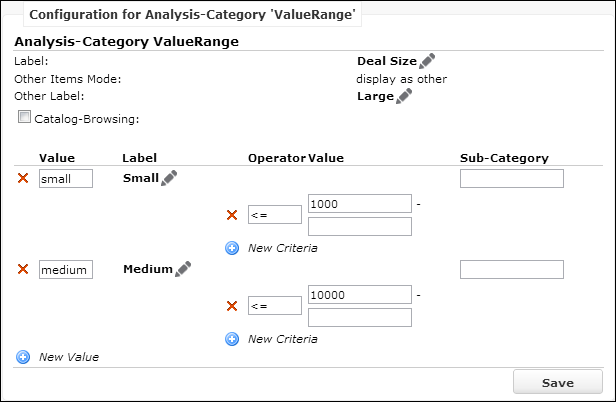
Task: Click the New Value link text
Action: click(x=69, y=357)
